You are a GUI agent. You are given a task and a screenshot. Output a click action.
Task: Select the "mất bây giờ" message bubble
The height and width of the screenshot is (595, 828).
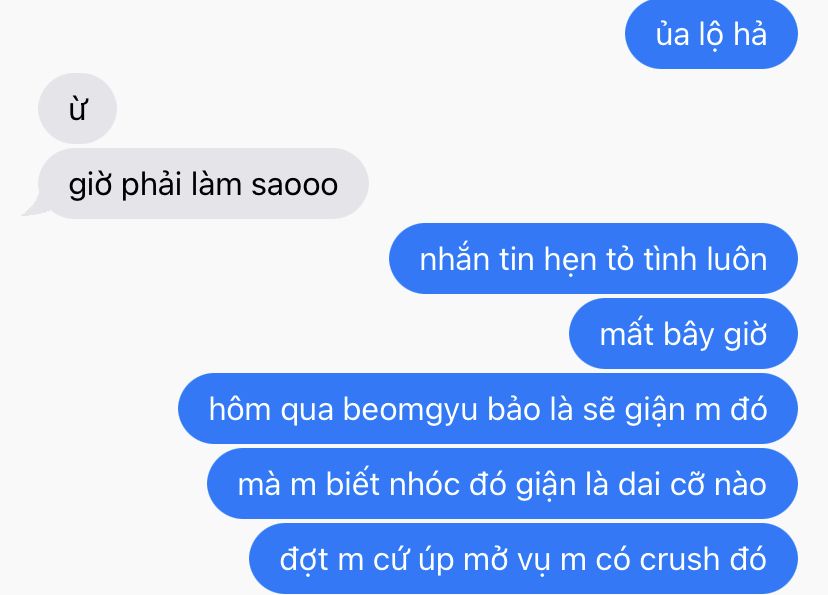(x=683, y=334)
